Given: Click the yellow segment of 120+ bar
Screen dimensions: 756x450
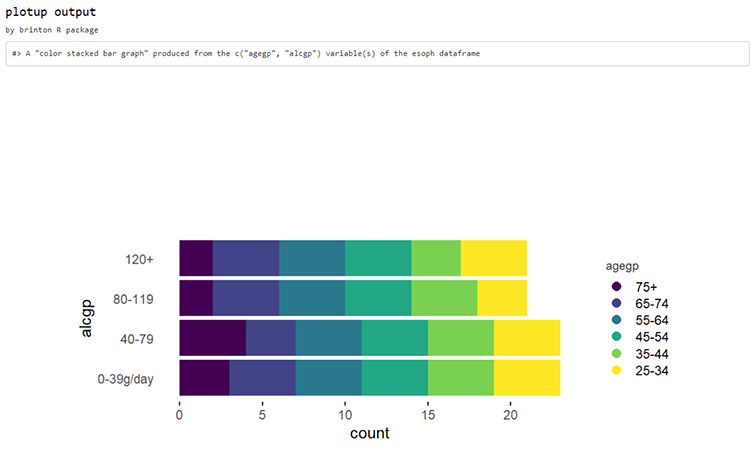Looking at the screenshot, I should coord(494,258).
